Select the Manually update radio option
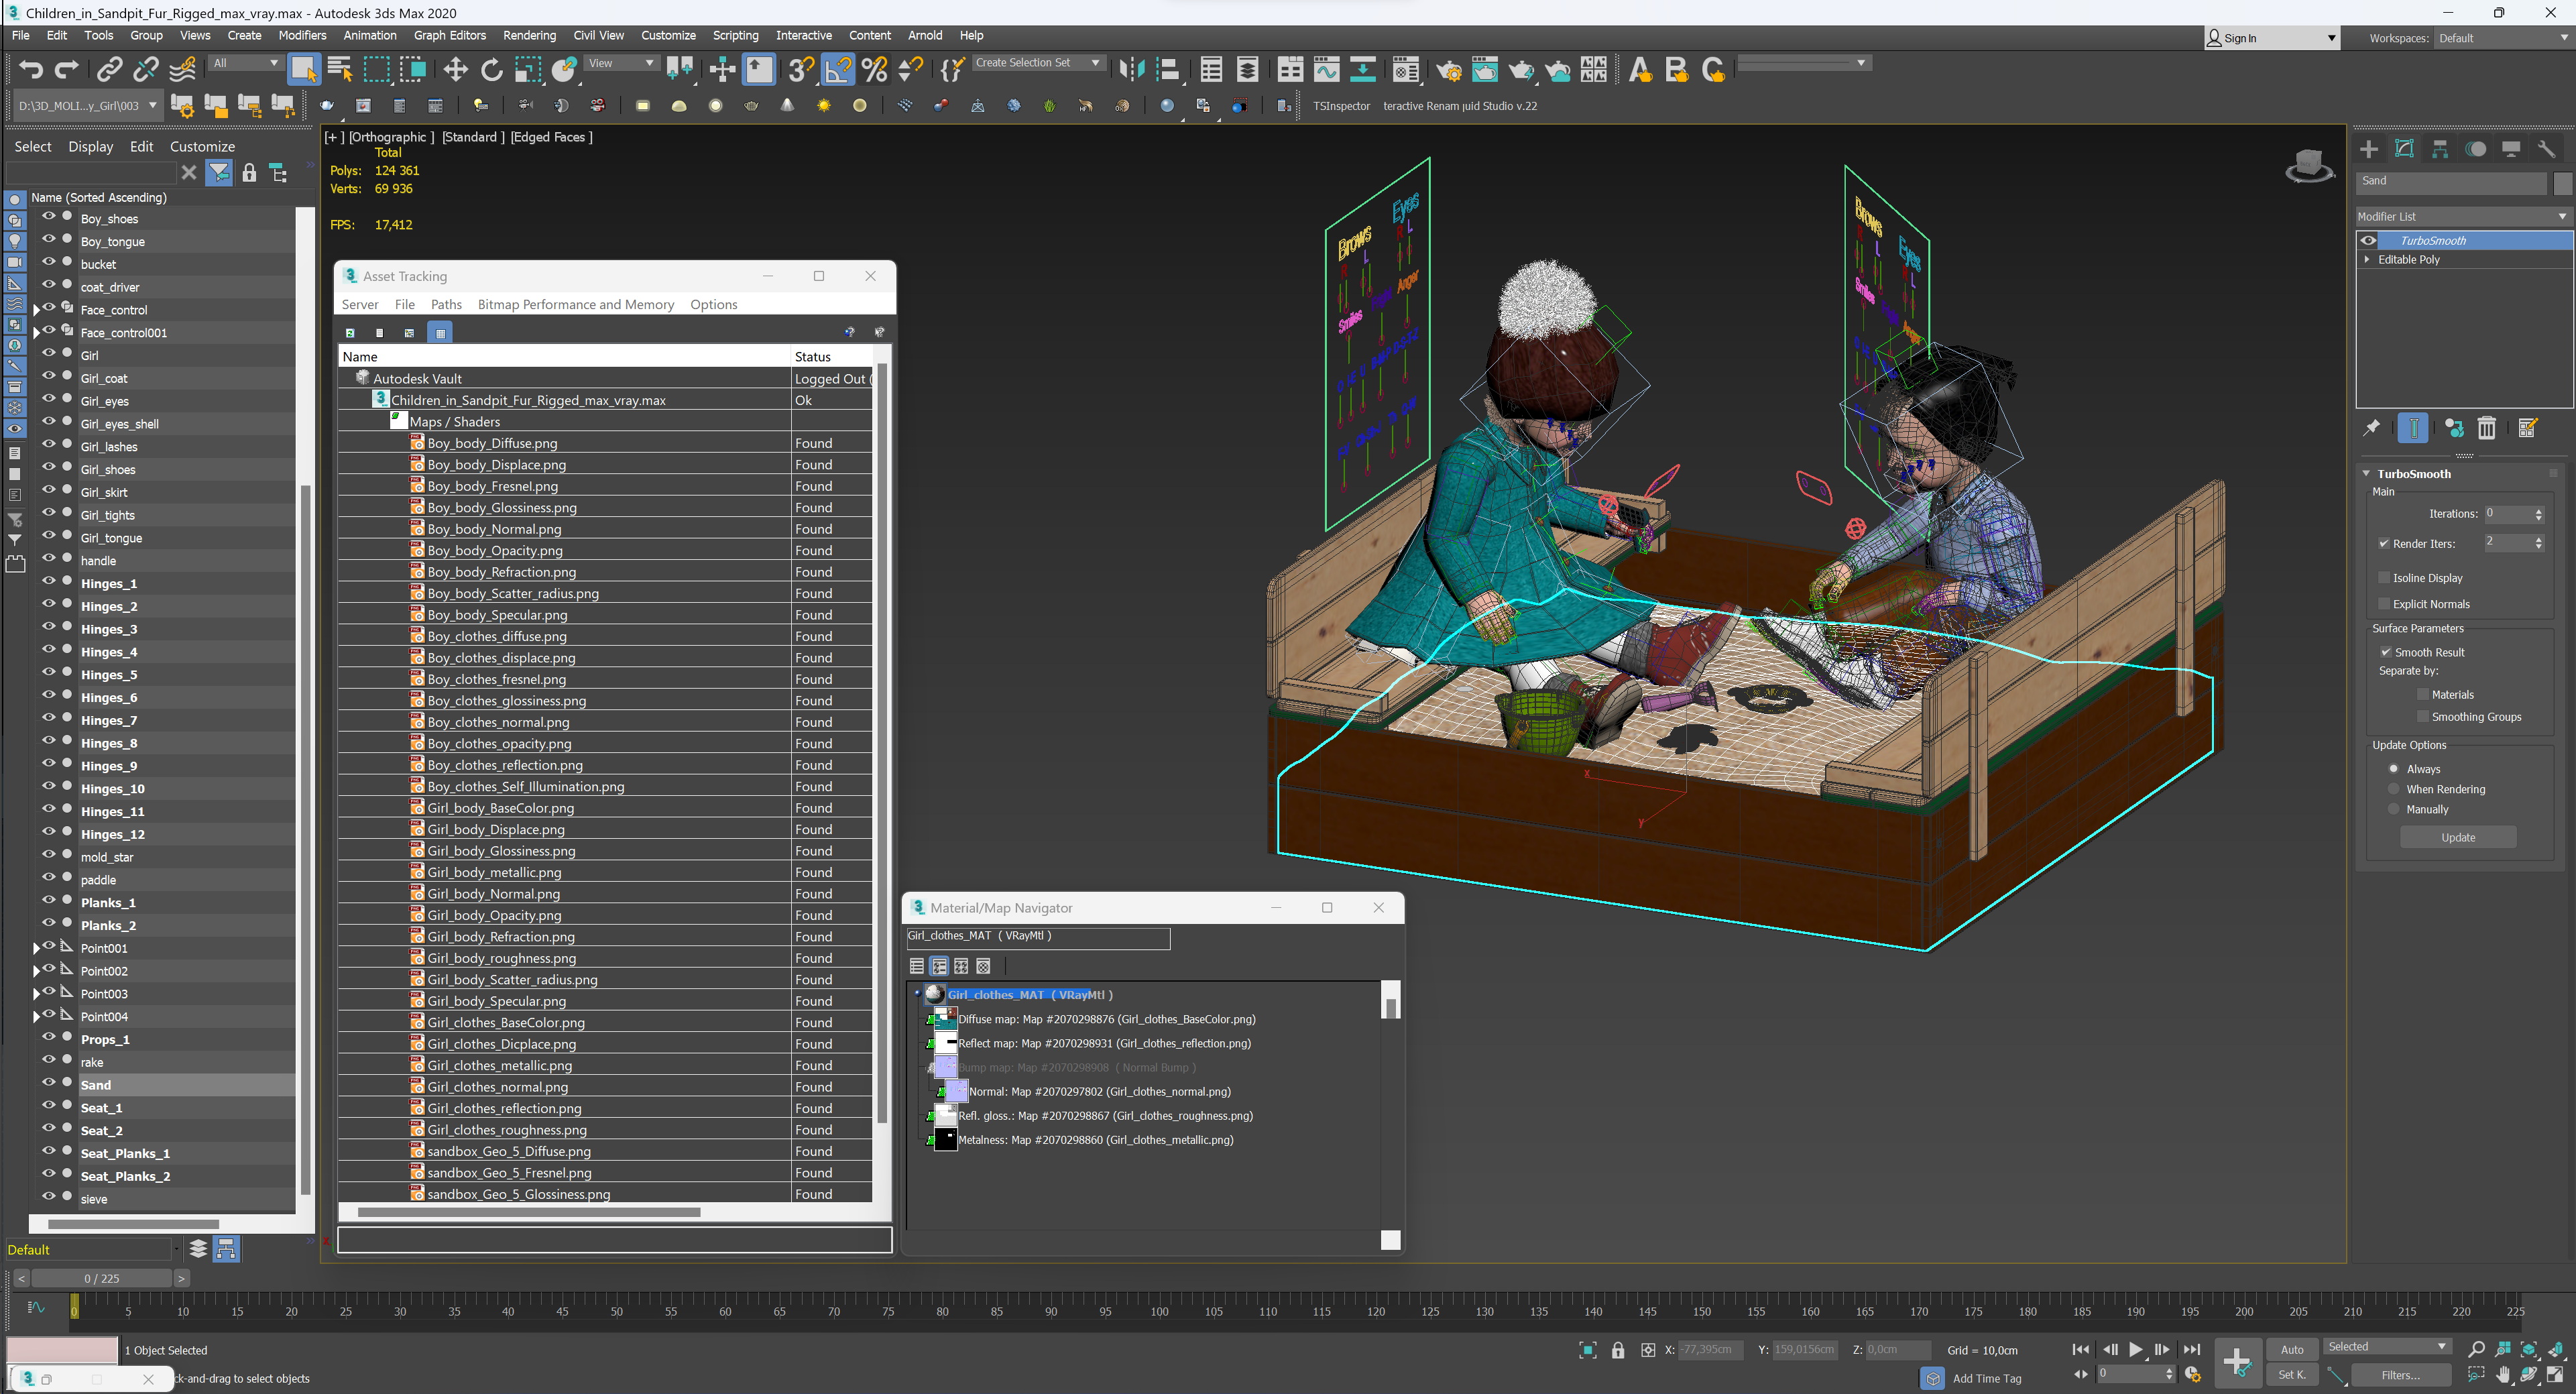The image size is (2576, 1394). [2394, 809]
